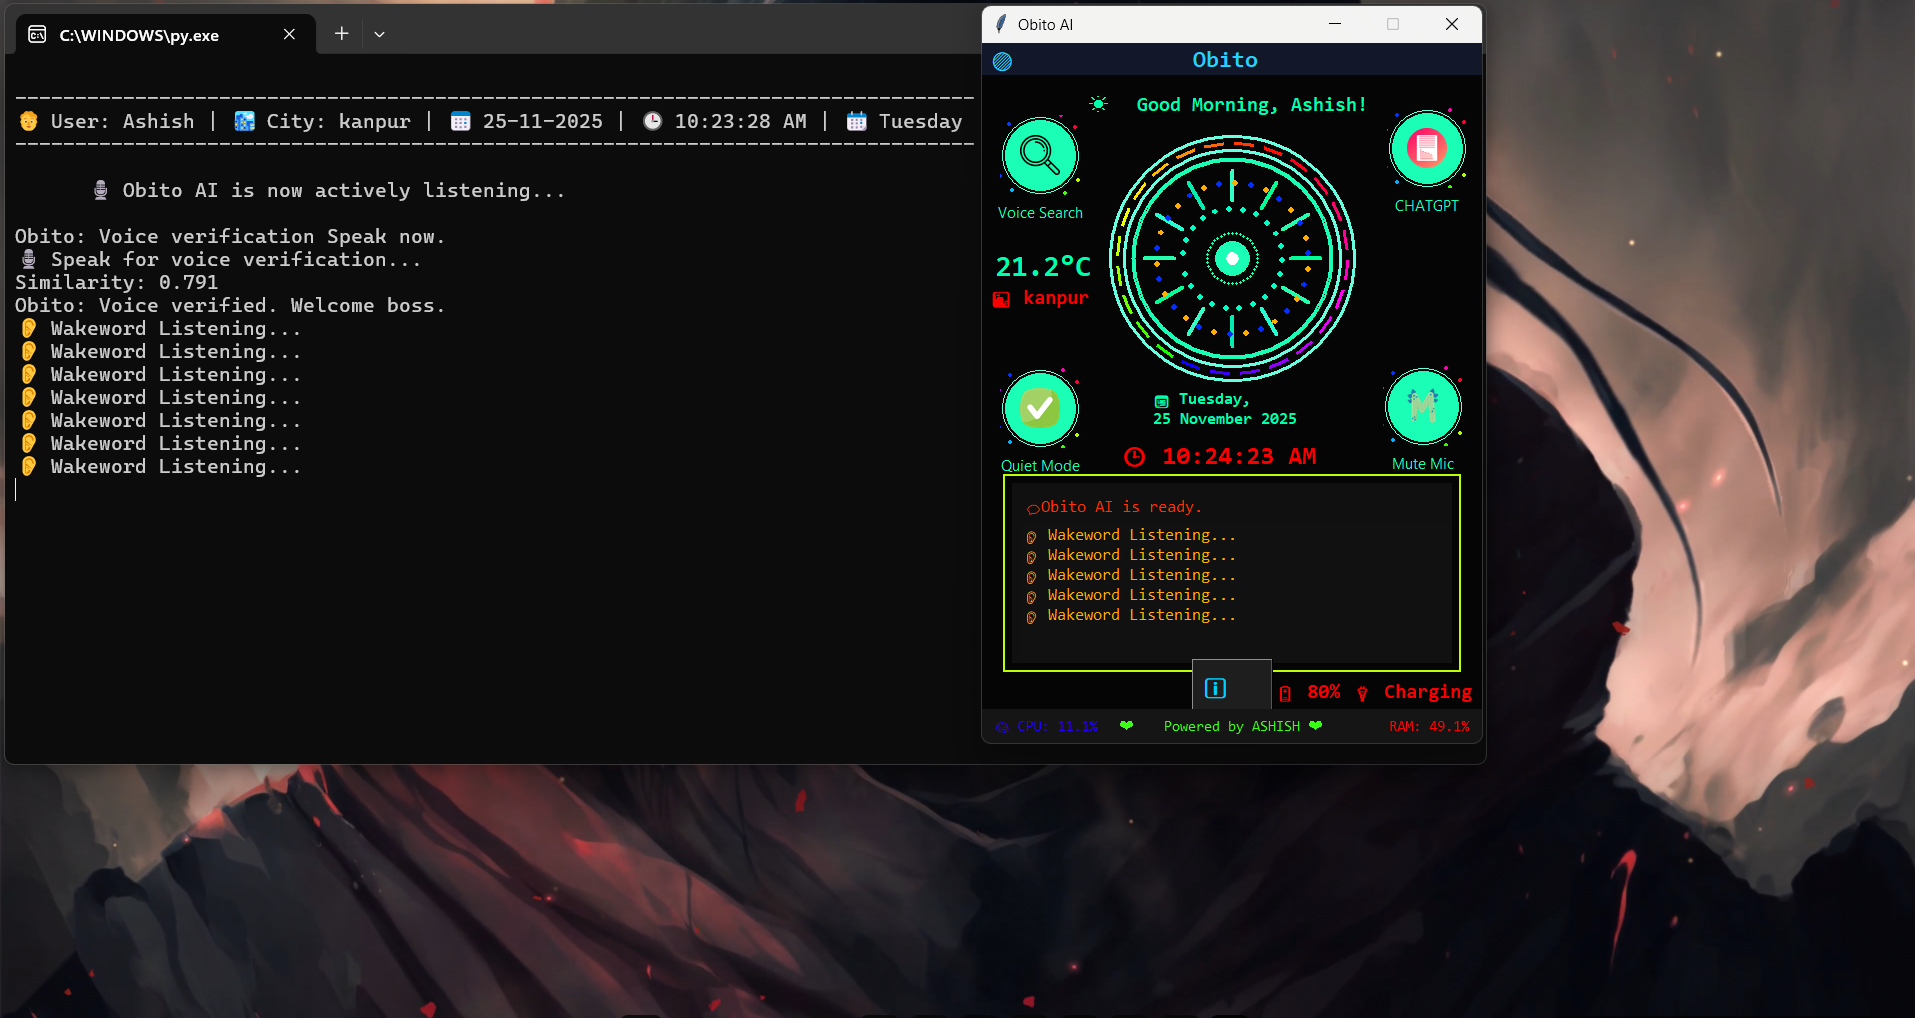Viewport: 1915px width, 1018px height.
Task: Close the py.exe terminal tab
Action: point(289,34)
